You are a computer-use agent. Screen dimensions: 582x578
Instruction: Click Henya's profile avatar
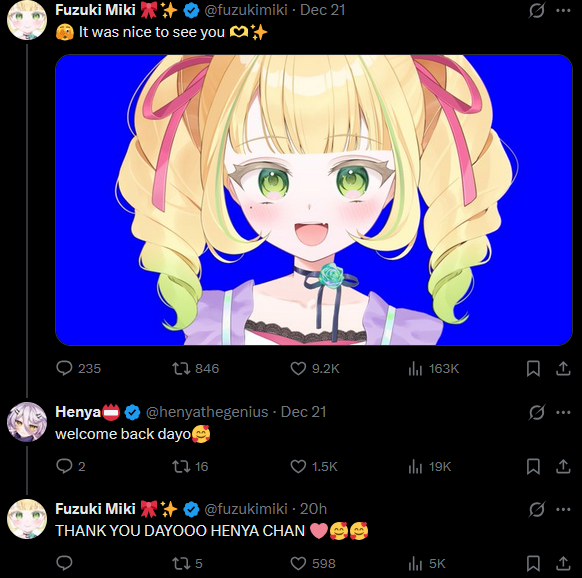(27, 422)
